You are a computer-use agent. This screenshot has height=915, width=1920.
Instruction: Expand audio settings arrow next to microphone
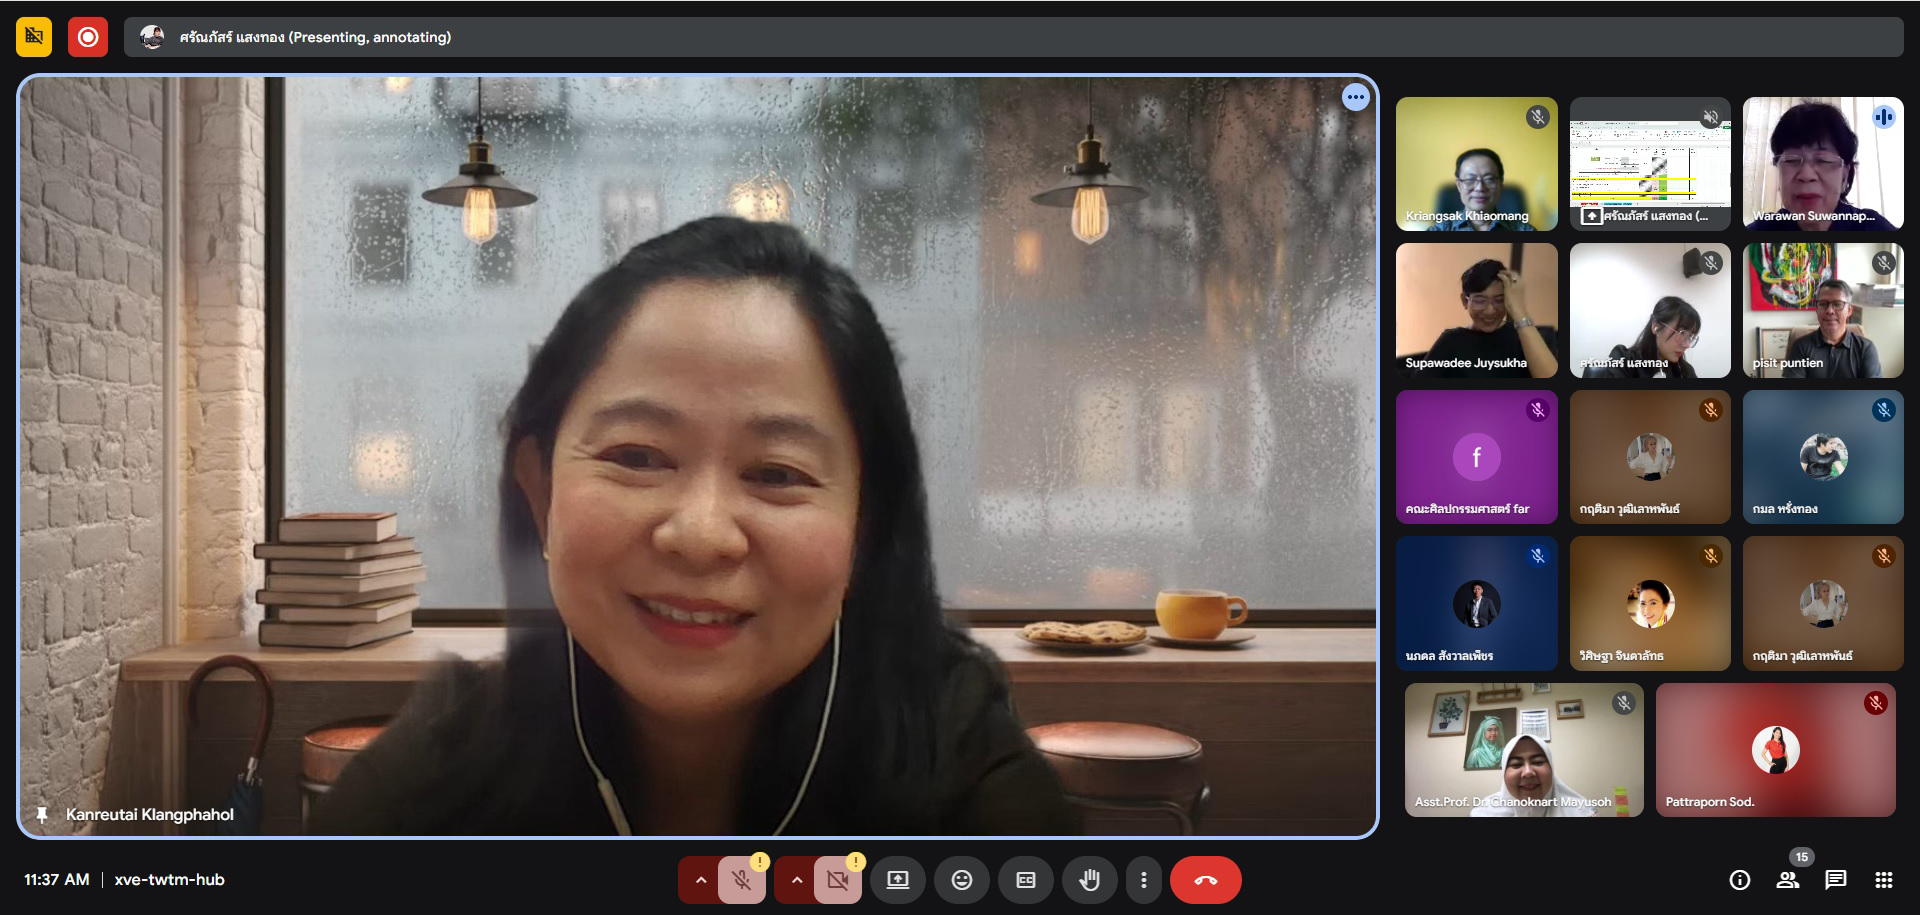tap(701, 880)
